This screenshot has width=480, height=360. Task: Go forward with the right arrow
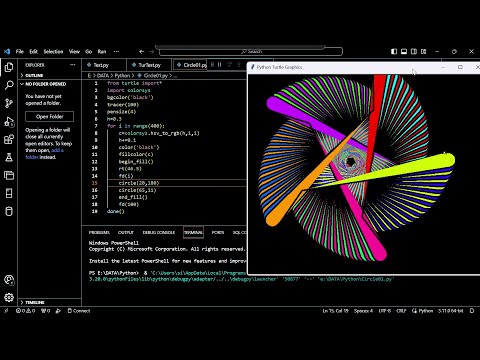pyautogui.click(x=152, y=51)
